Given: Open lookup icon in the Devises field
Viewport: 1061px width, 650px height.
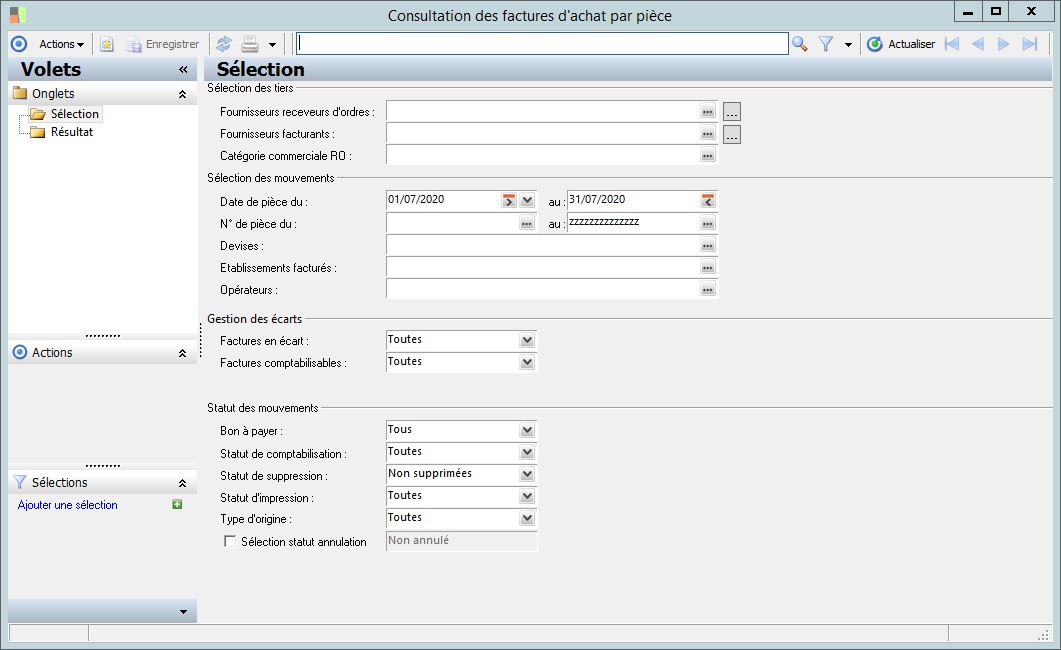Looking at the screenshot, I should click(708, 245).
